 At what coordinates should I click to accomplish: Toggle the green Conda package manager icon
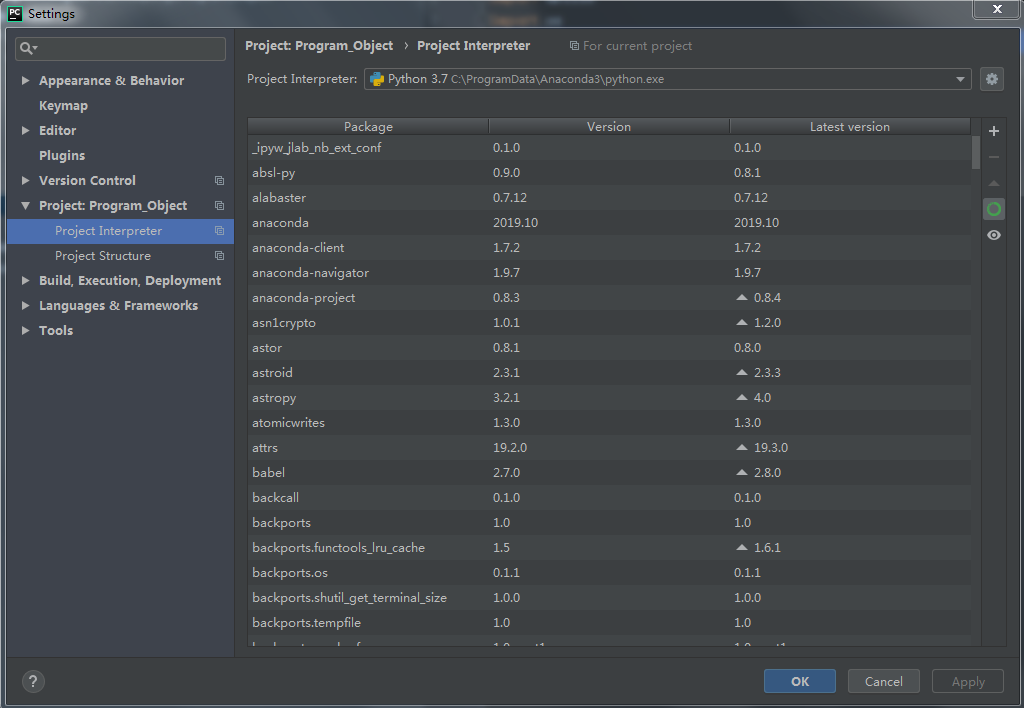[994, 209]
